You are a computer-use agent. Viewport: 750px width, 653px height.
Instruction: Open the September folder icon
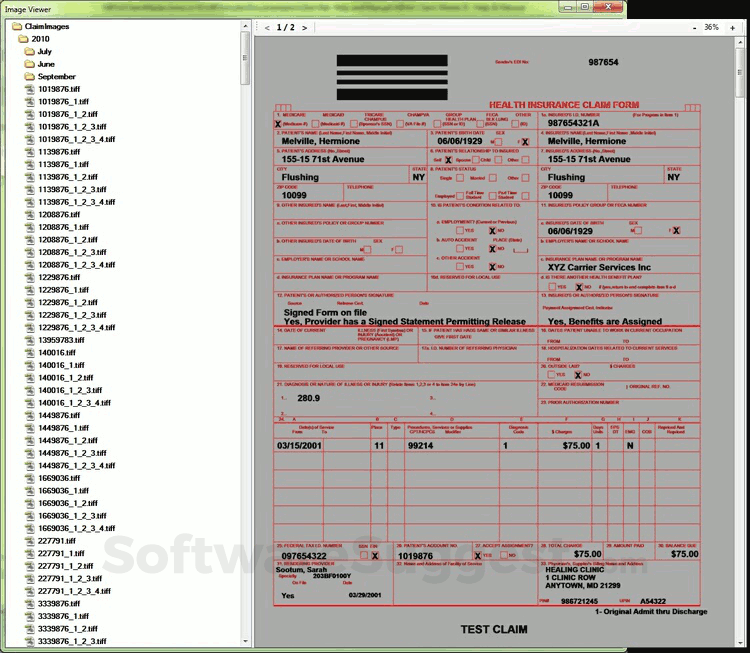[x=30, y=77]
